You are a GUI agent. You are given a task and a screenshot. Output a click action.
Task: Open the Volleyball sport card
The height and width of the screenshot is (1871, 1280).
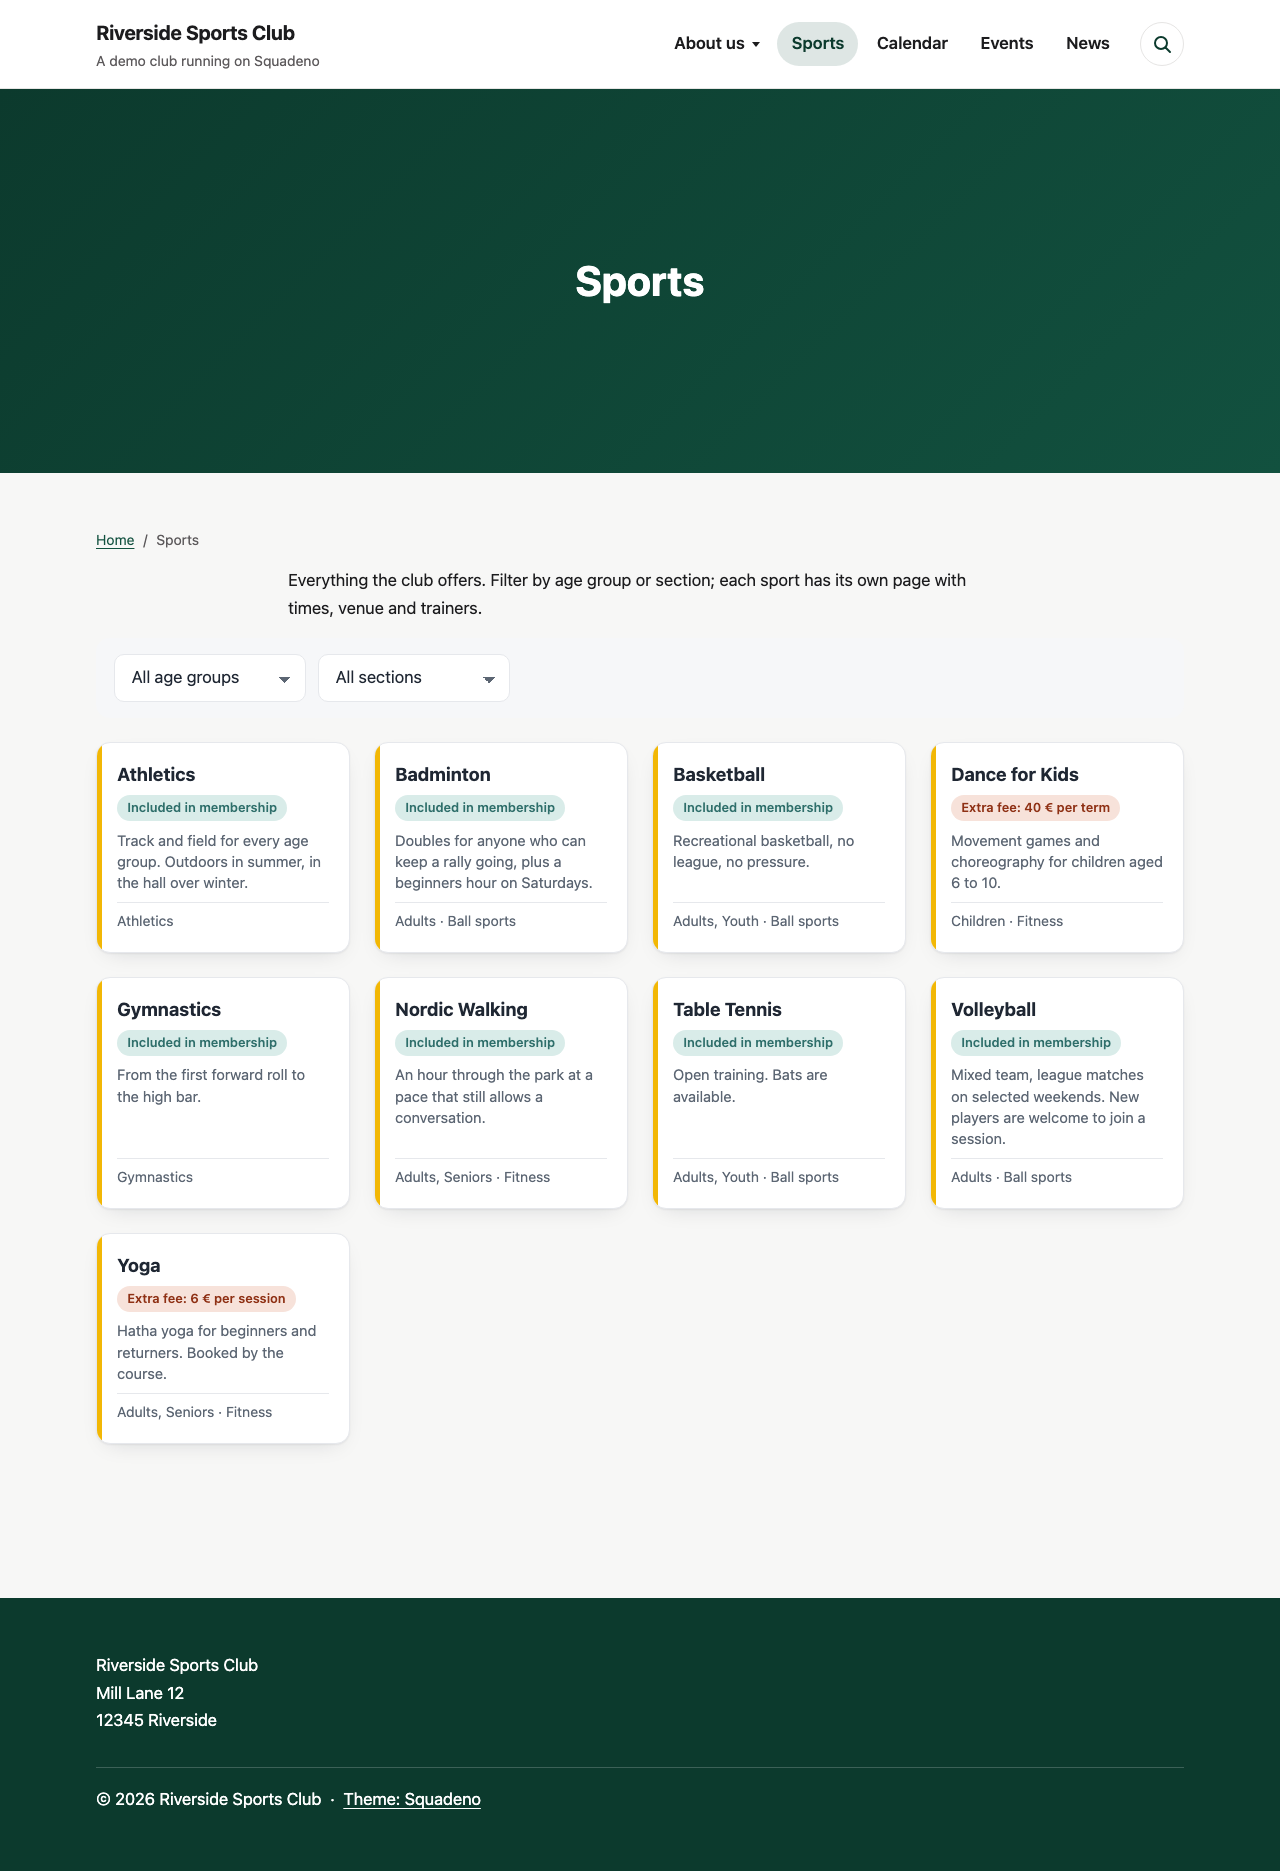click(x=1057, y=1093)
